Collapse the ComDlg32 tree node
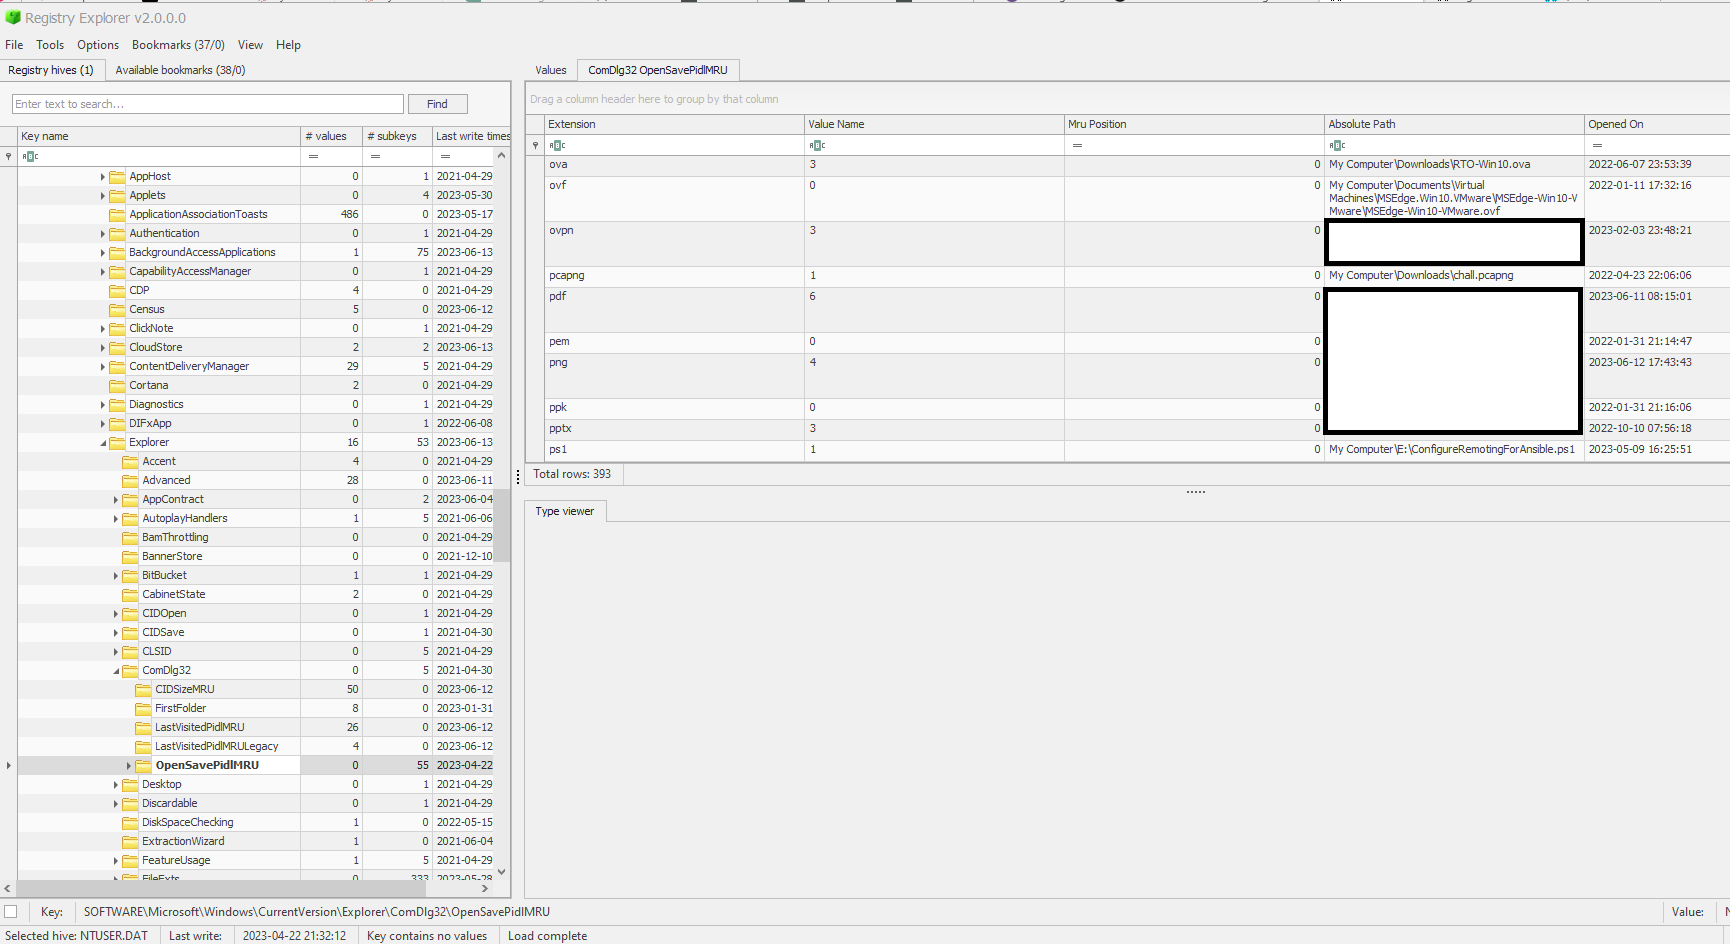1730x944 pixels. (116, 670)
